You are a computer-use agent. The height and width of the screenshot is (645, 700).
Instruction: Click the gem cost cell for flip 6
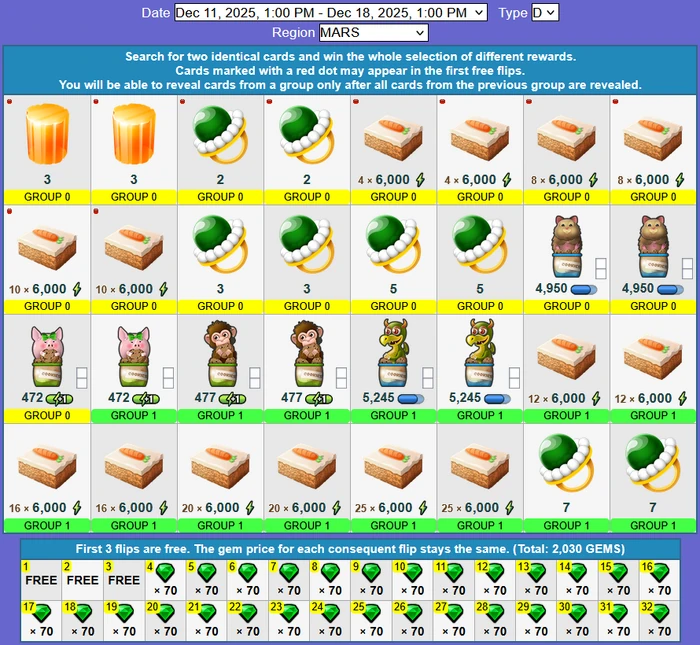click(248, 580)
